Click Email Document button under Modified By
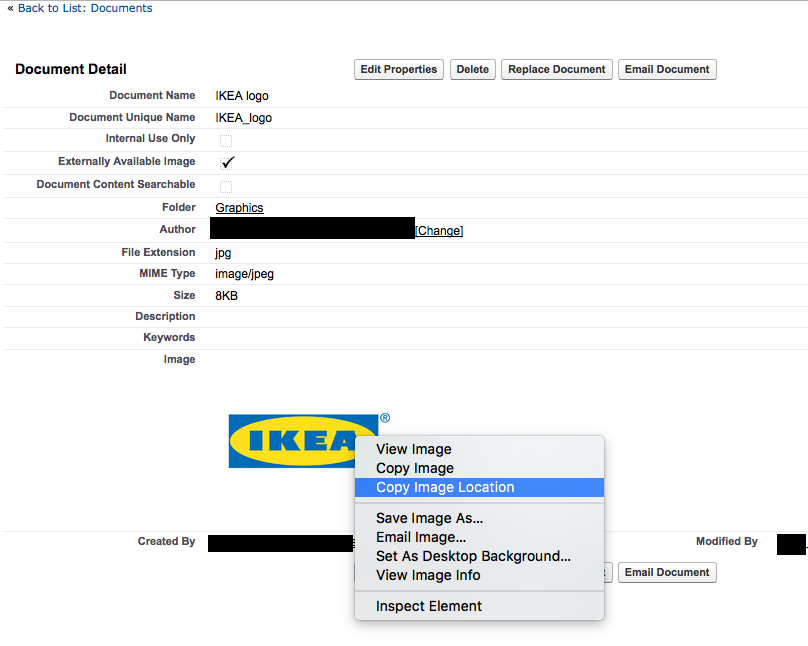Image resolution: width=808 pixels, height=646 pixels. (667, 572)
